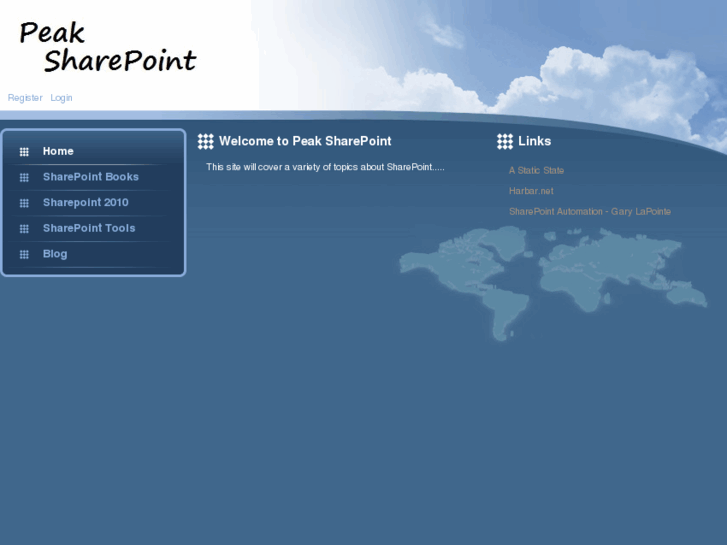This screenshot has width=727, height=545.
Task: Visit the Harbar.net link
Action: click(531, 191)
